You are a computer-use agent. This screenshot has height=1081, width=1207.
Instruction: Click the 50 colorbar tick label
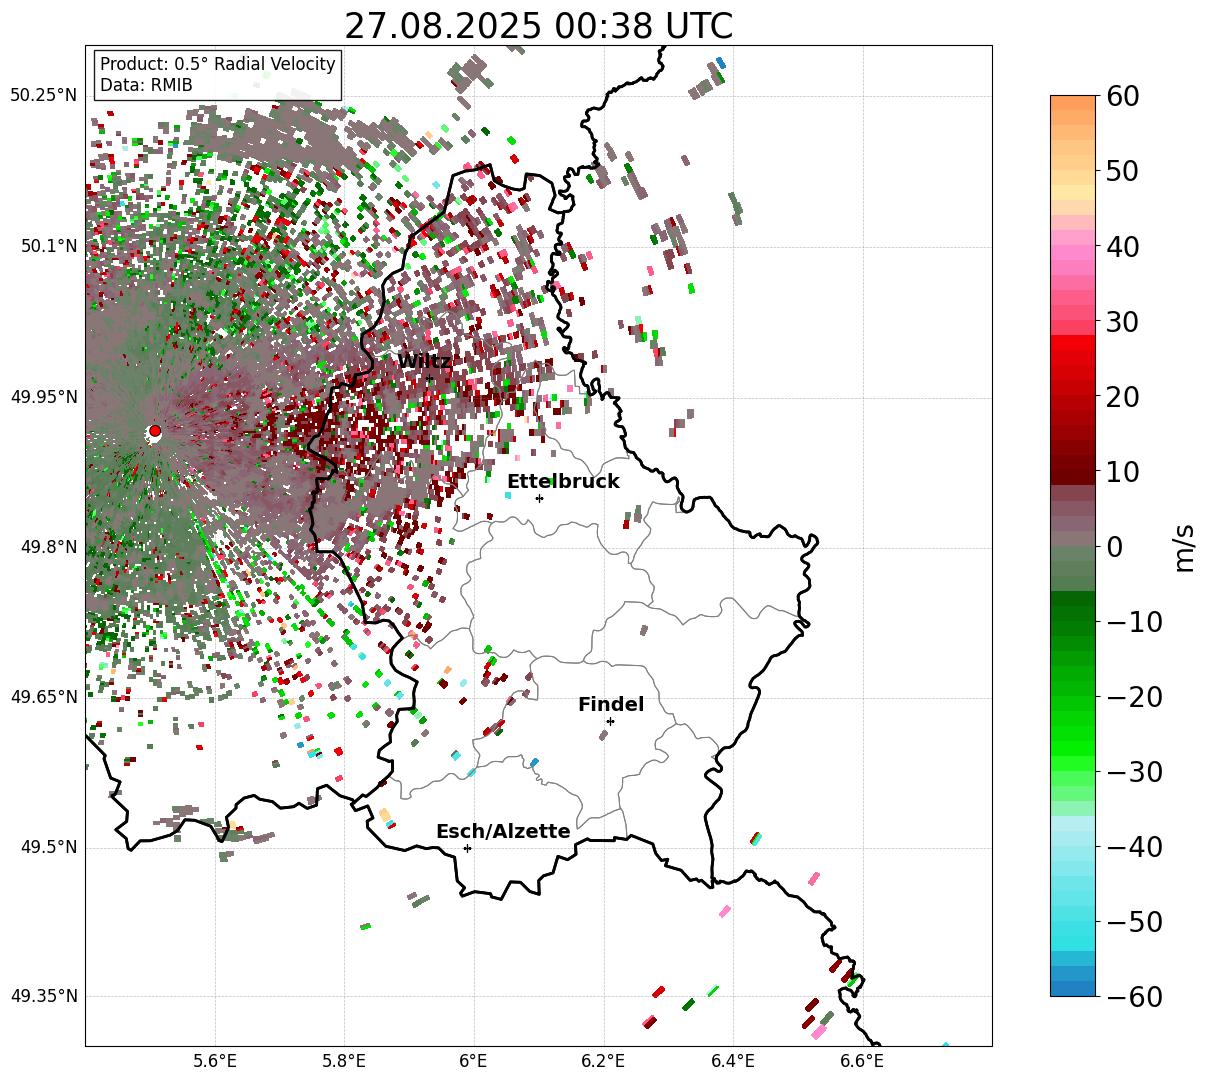[x=1124, y=171]
